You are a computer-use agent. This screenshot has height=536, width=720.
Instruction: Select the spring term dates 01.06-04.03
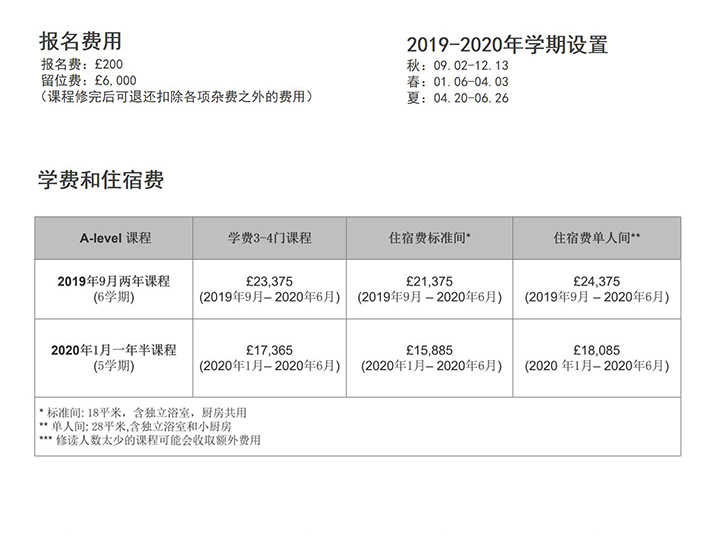(468, 82)
